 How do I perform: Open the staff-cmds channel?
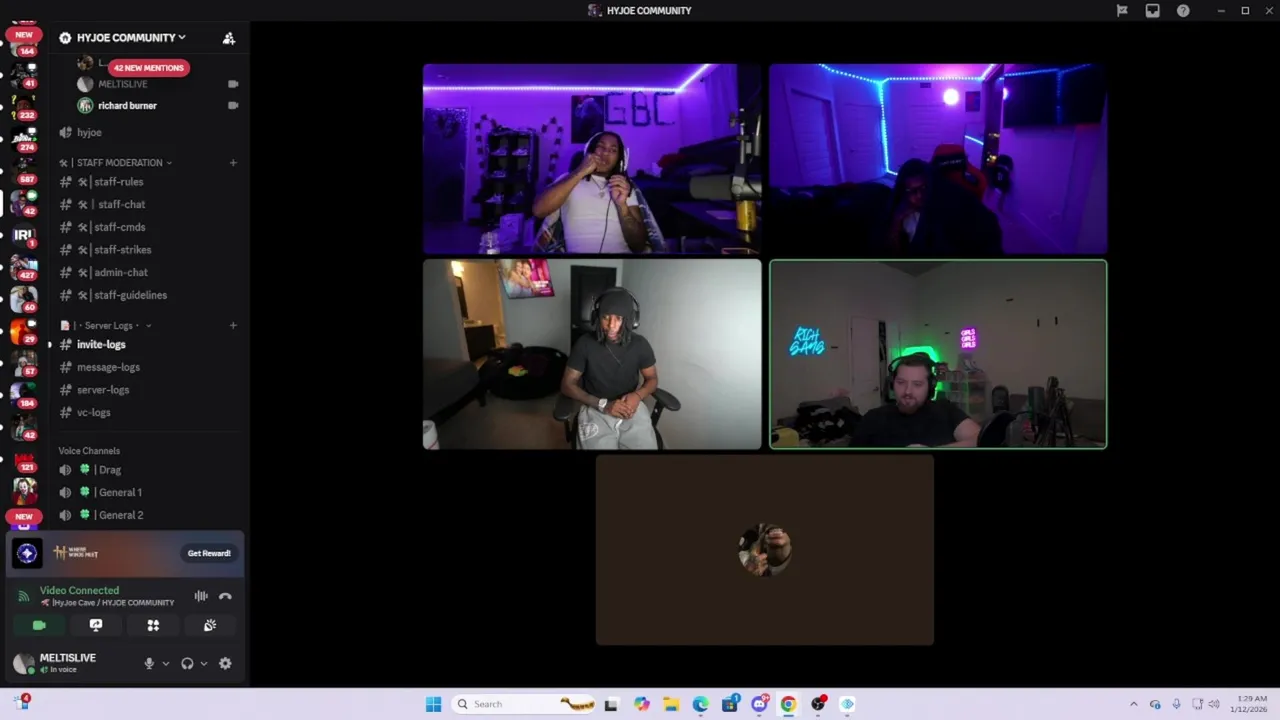click(119, 227)
